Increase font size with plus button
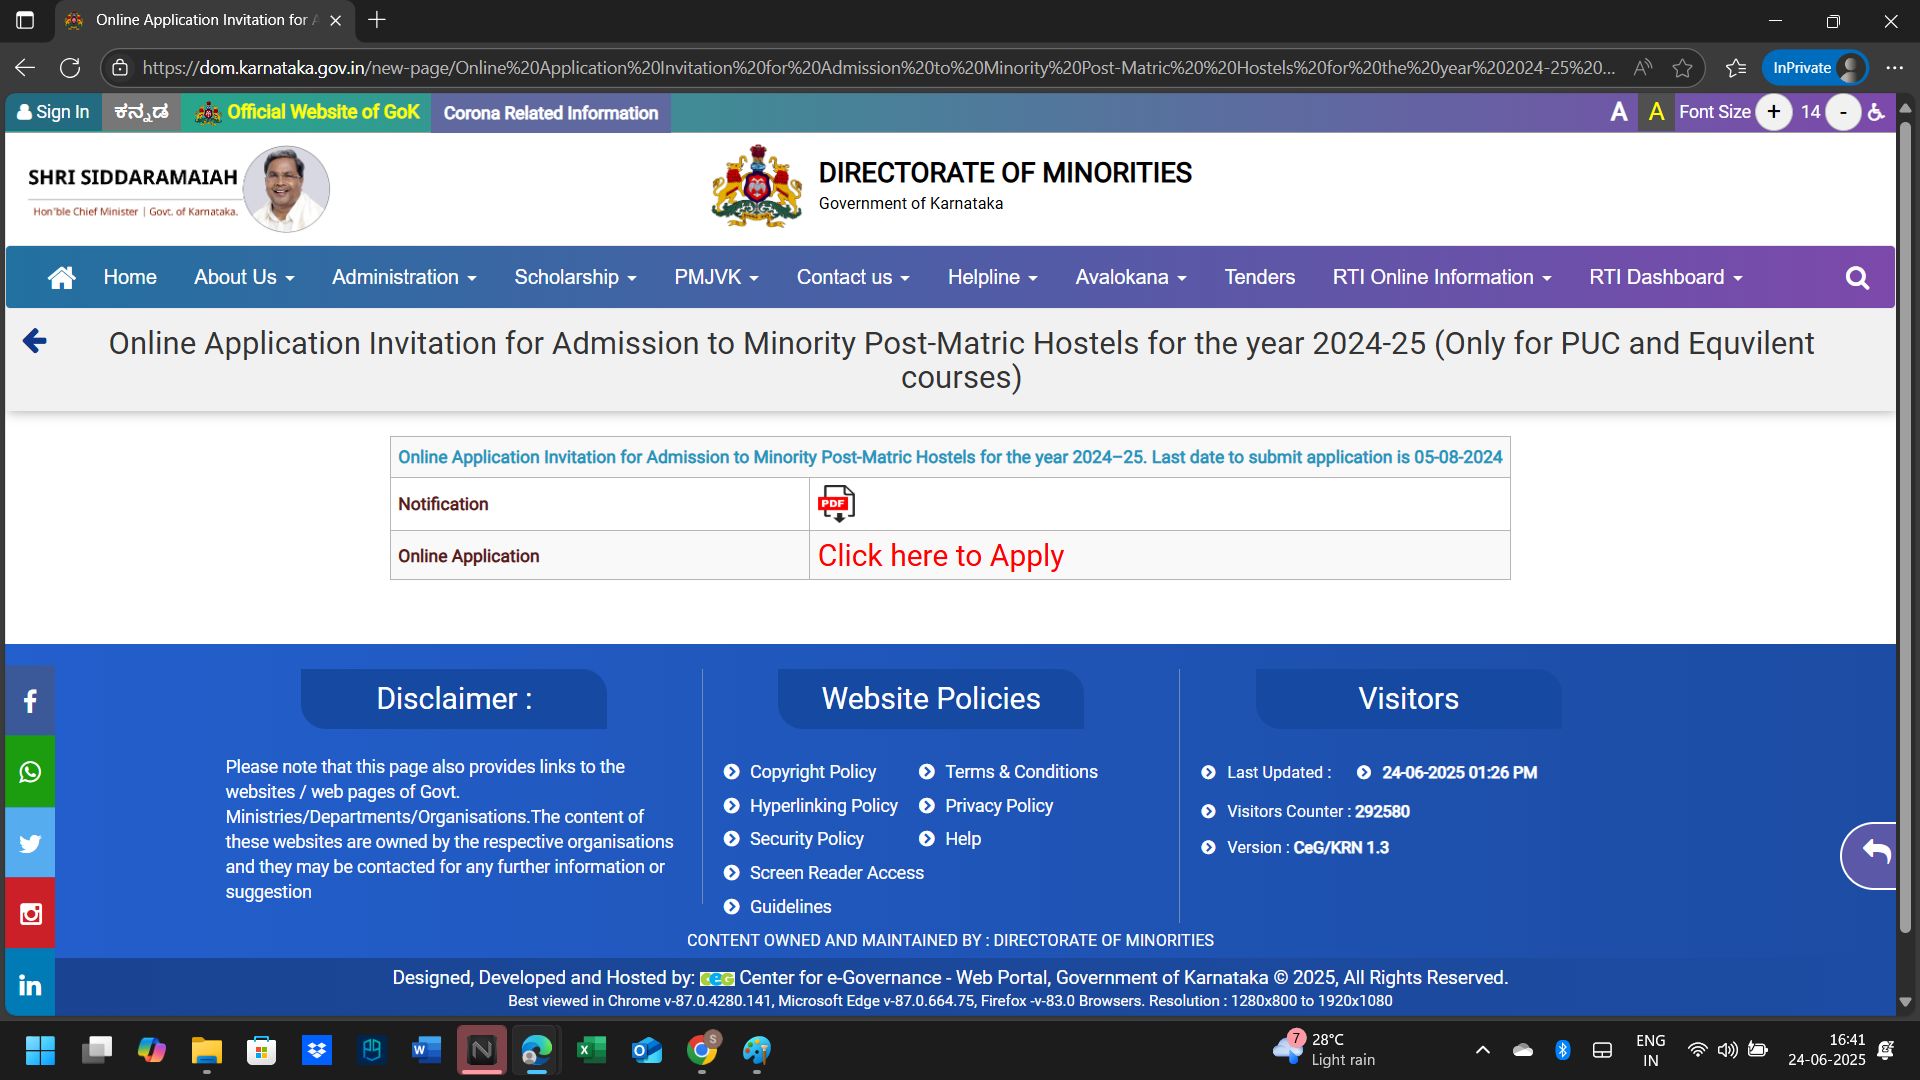Viewport: 1920px width, 1080px height. [1773, 112]
